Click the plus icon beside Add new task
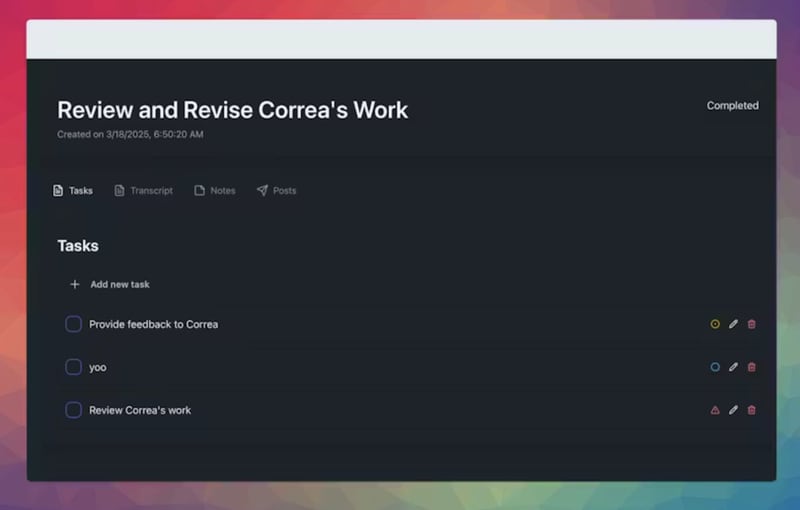The image size is (800, 510). [x=74, y=284]
